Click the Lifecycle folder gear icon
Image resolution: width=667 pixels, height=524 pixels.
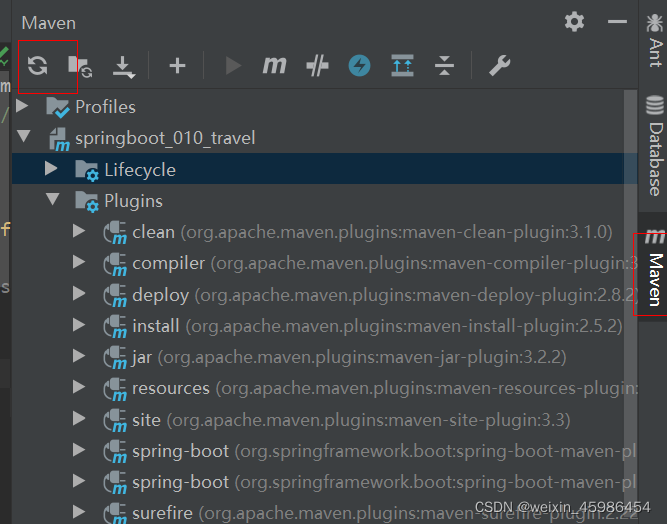point(87,171)
